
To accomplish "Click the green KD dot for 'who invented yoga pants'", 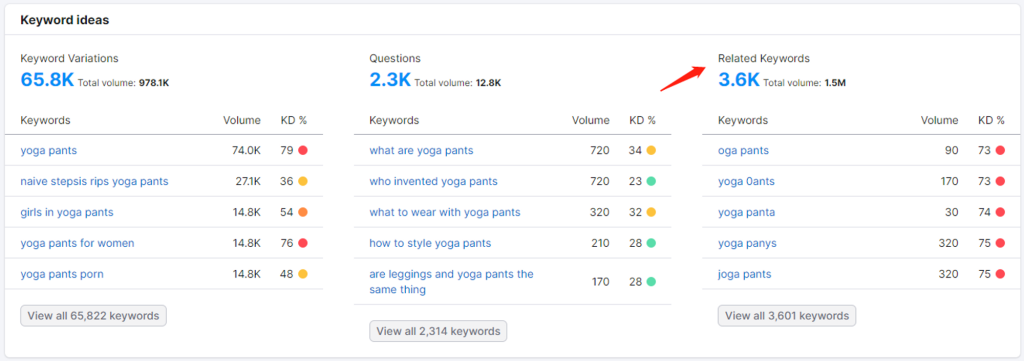I will [x=651, y=181].
